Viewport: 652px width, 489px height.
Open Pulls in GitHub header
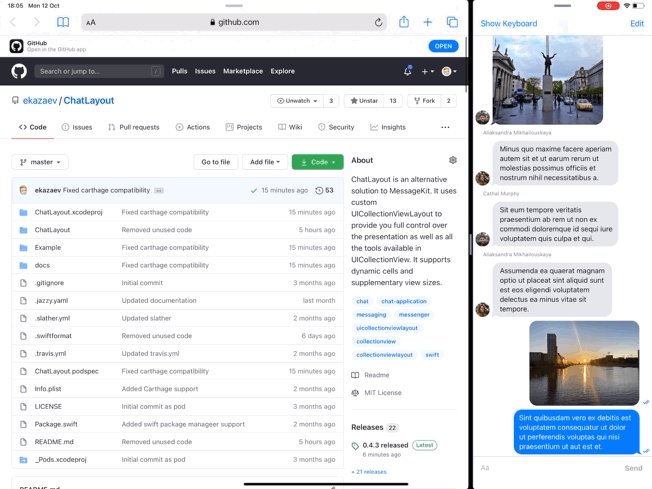pos(179,71)
